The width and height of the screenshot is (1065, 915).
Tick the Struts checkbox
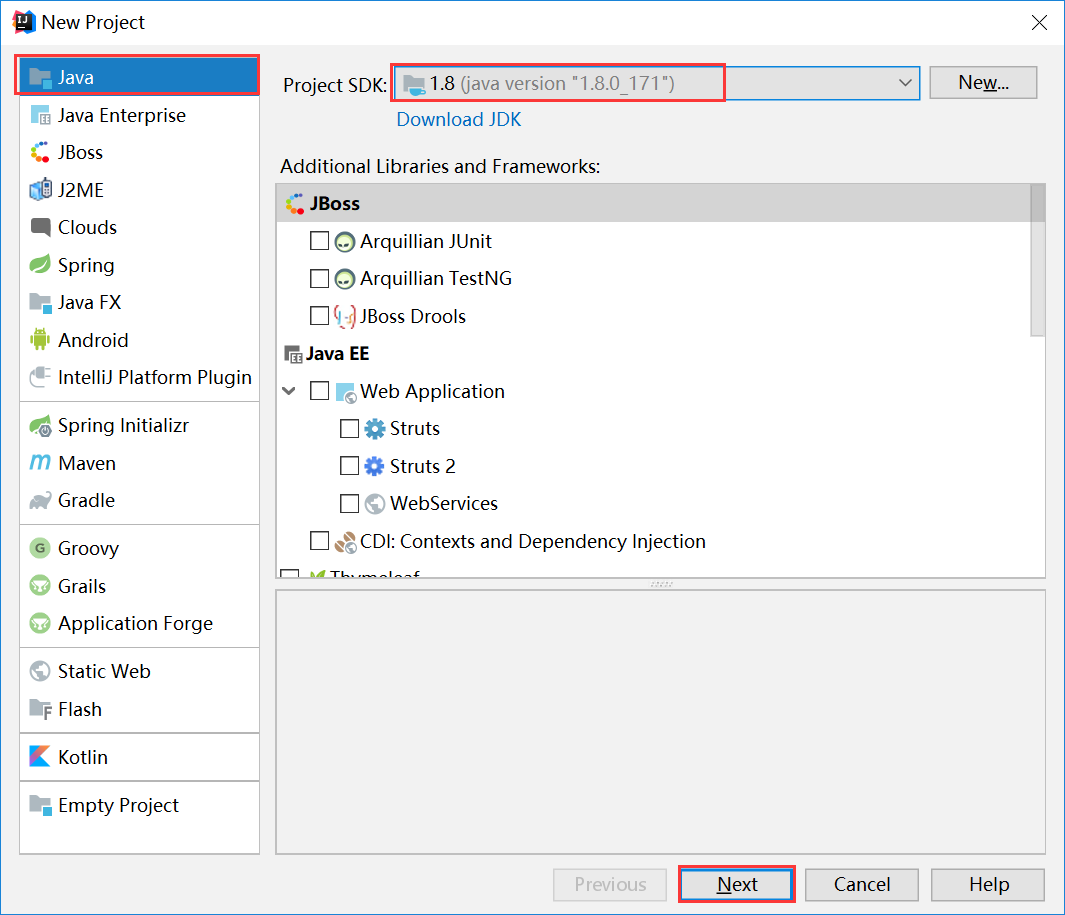tap(349, 429)
